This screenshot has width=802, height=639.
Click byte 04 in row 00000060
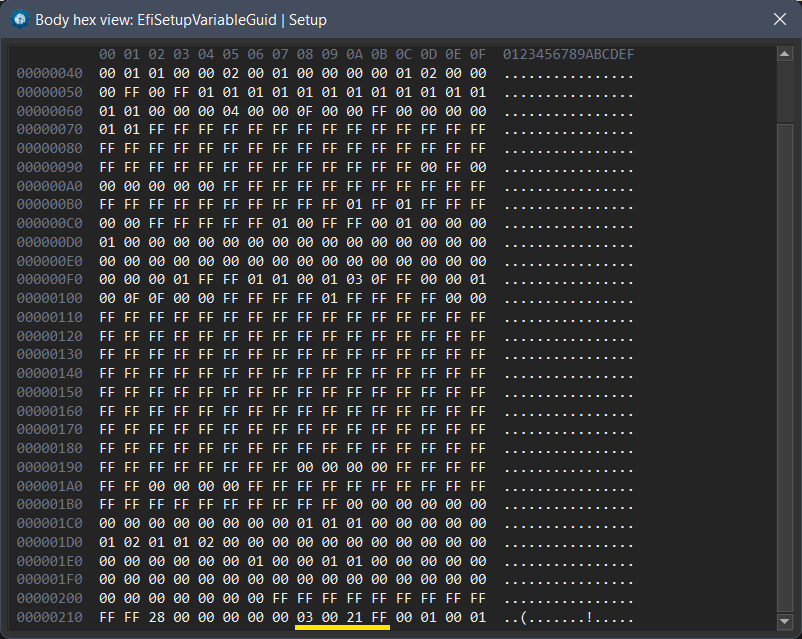(x=230, y=111)
